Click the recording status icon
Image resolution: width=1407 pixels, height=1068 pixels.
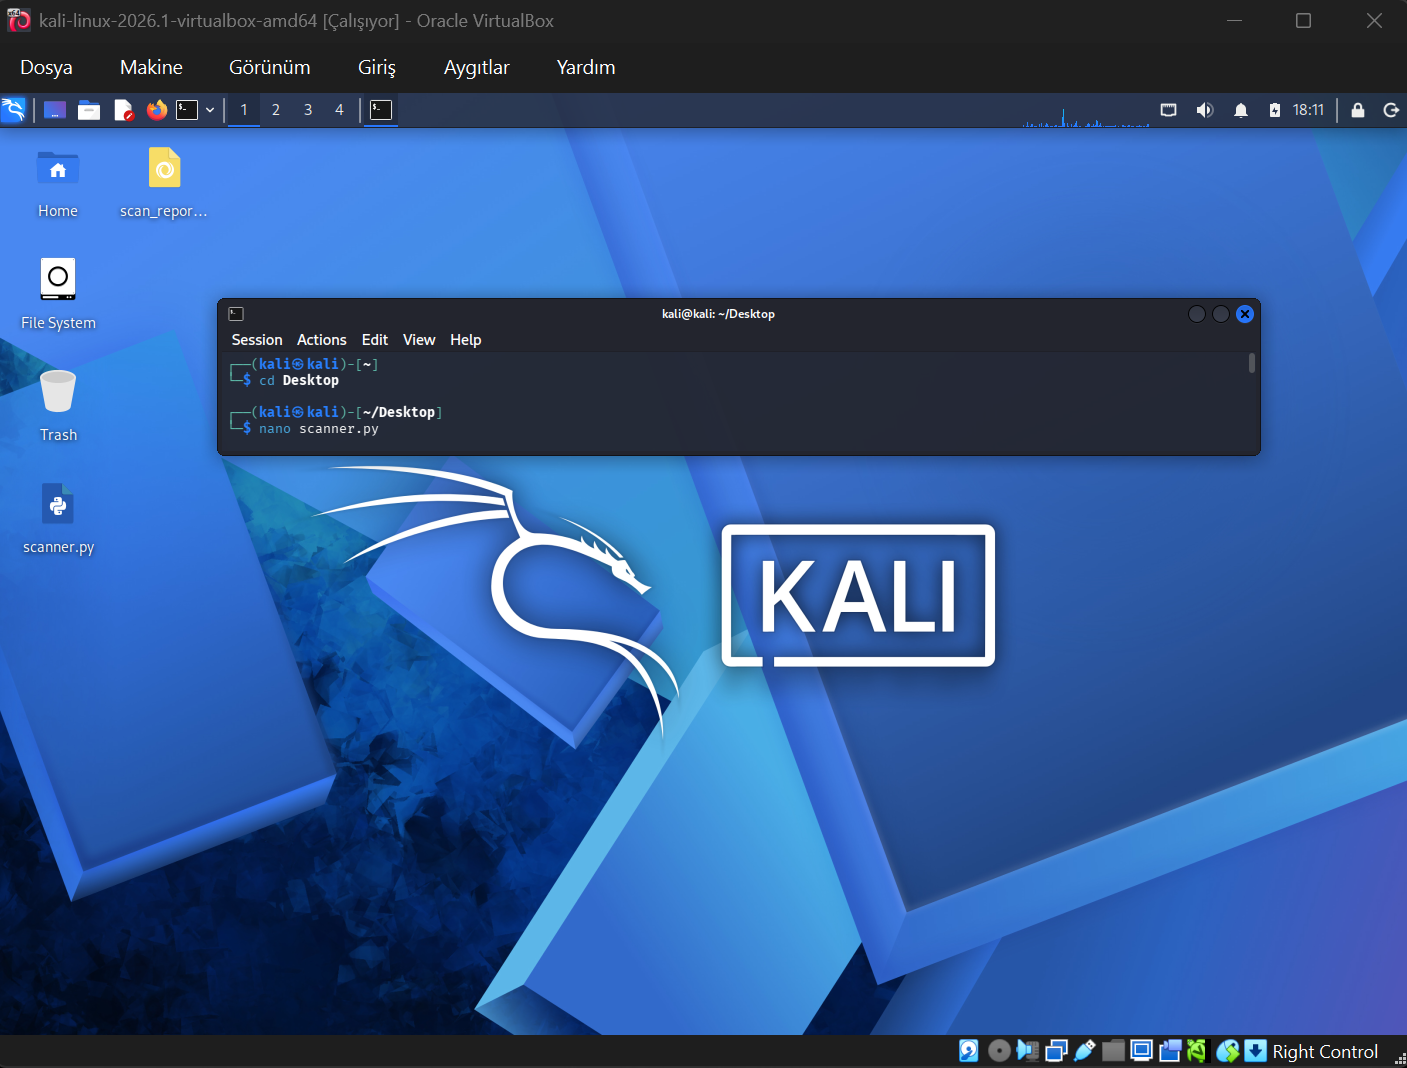(1170, 1051)
